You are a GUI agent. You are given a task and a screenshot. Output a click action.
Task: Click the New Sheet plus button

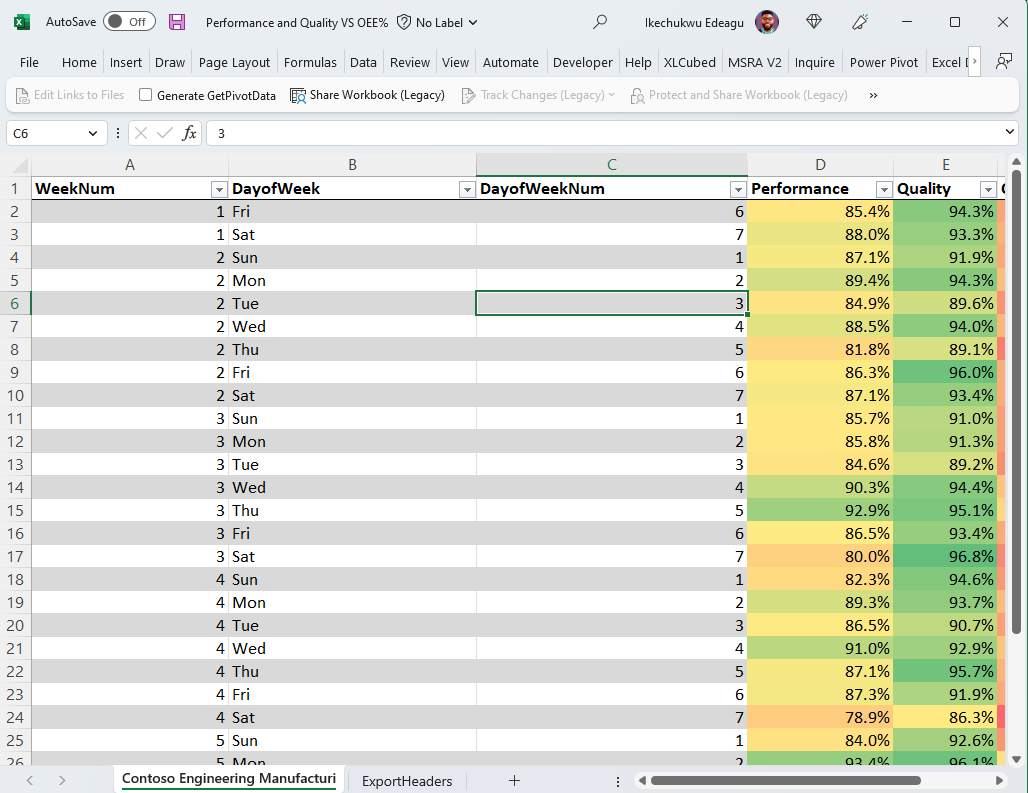click(514, 781)
